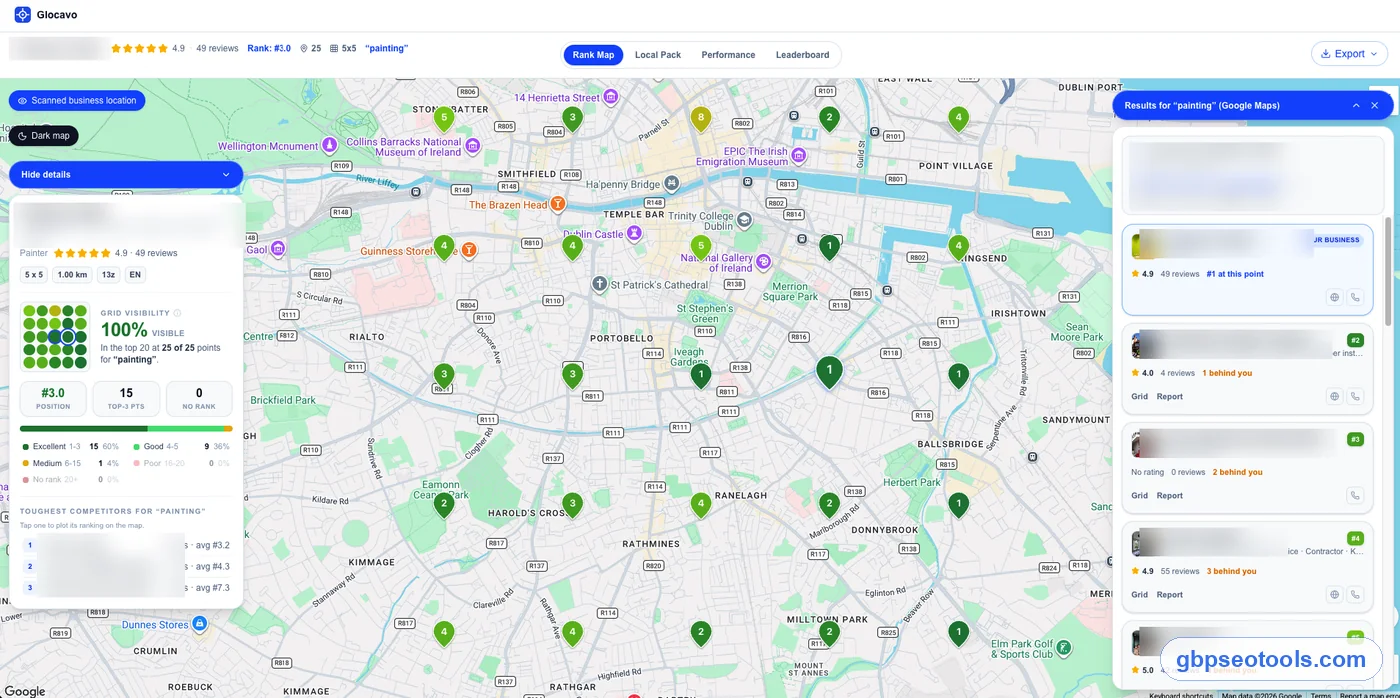Click phone icon on the 2 behind you card
The image size is (1400, 698).
coord(1355,495)
